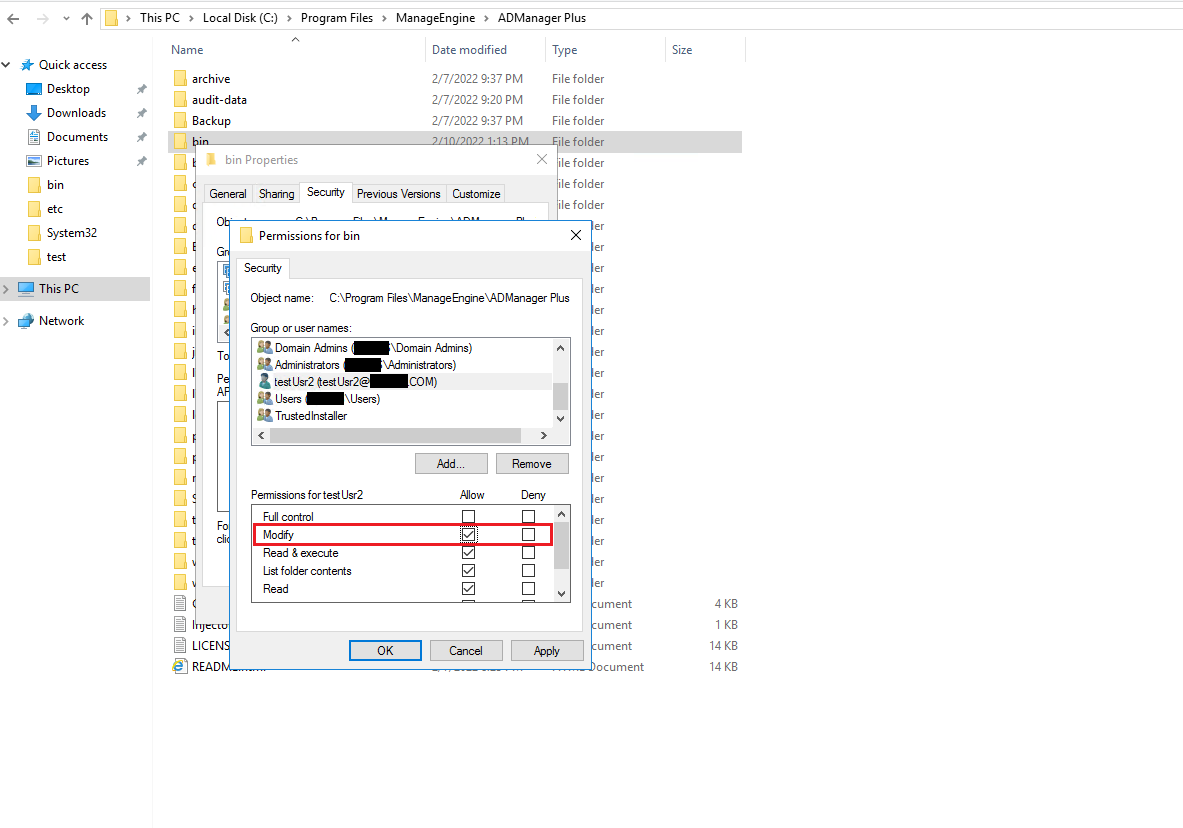Expand This PC in navigation pane
Image resolution: width=1183 pixels, height=828 pixels.
point(6,288)
